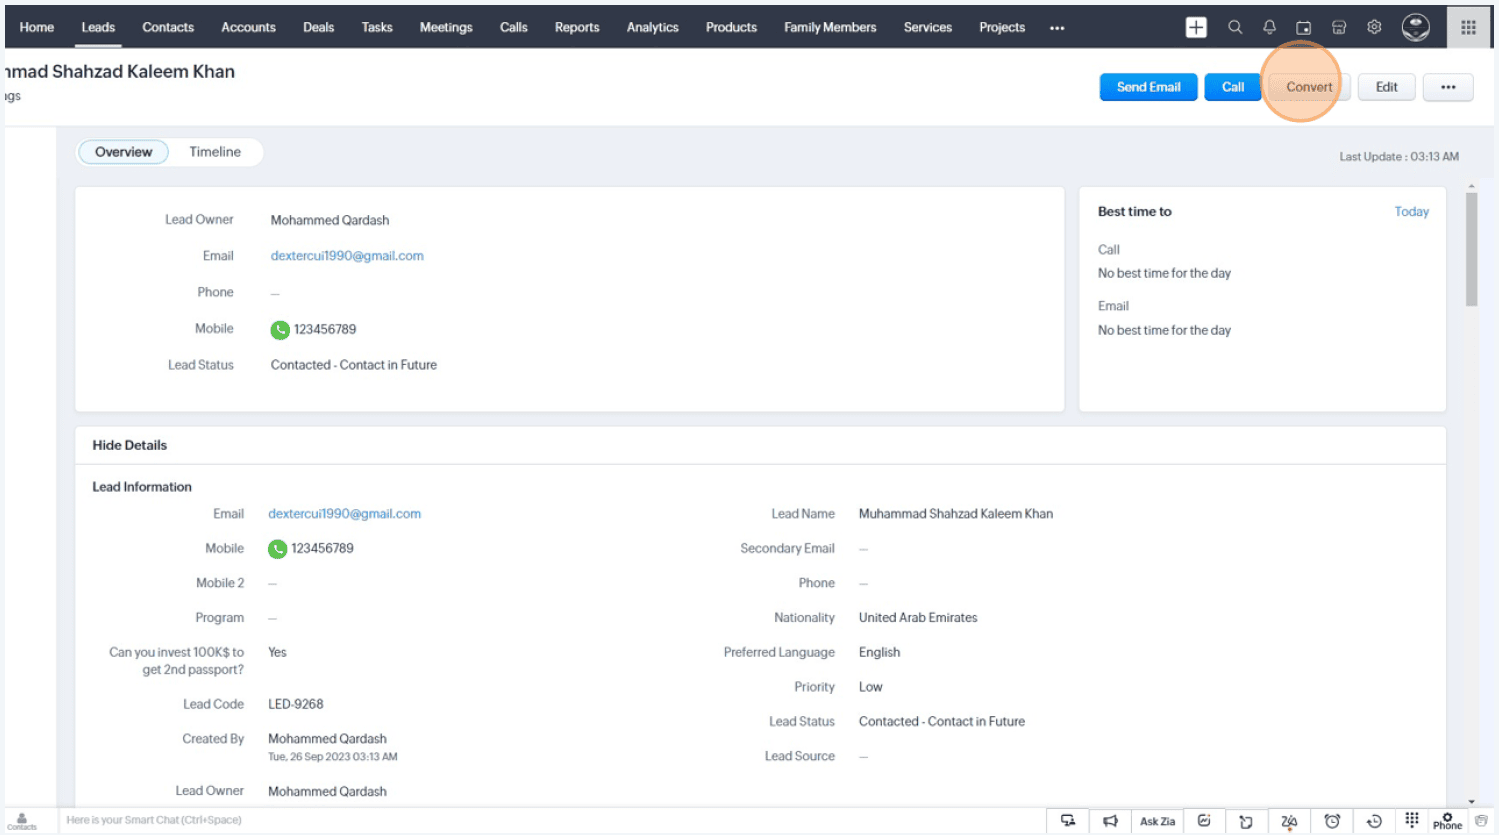This screenshot has width=1499, height=835.
Task: Open the setup gear icon
Action: (1374, 27)
